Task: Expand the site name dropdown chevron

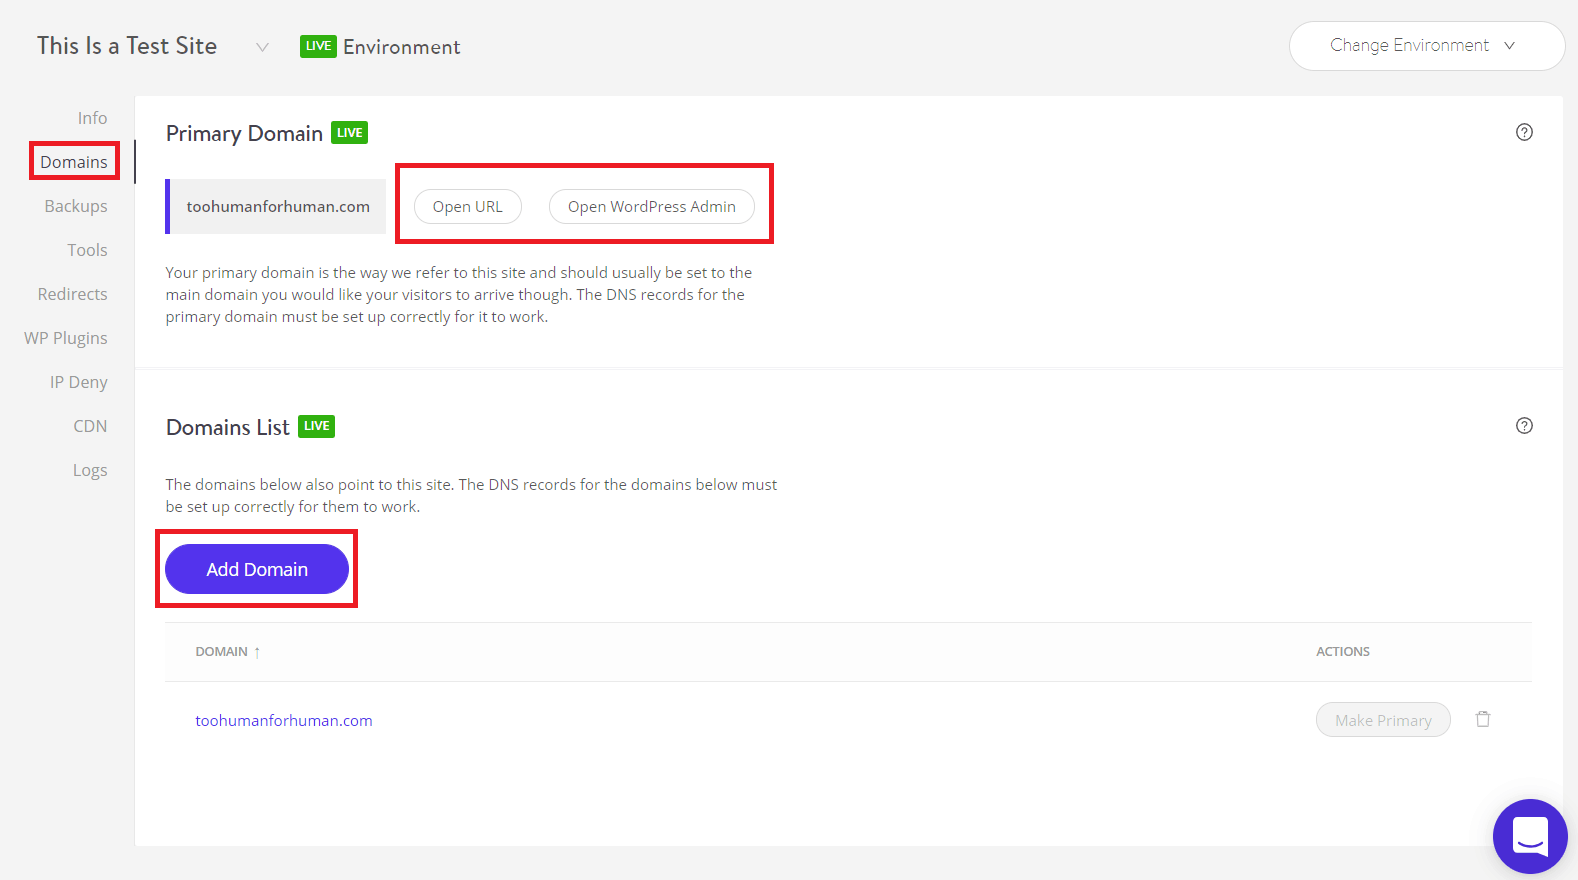Action: 262,47
